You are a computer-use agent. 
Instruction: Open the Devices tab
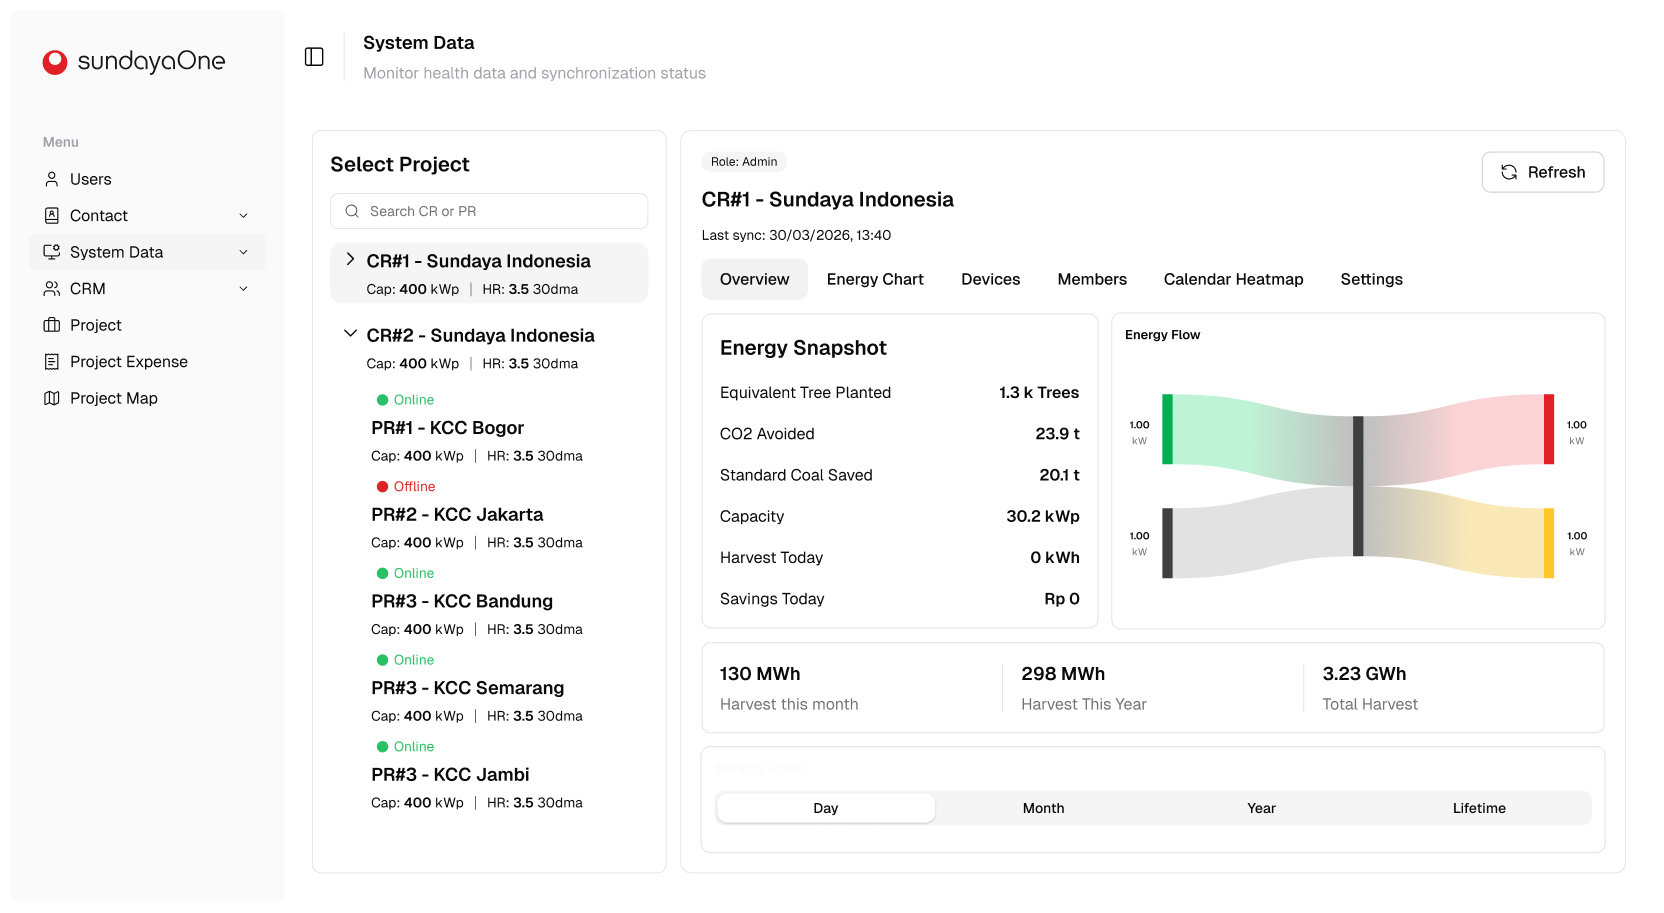[990, 279]
